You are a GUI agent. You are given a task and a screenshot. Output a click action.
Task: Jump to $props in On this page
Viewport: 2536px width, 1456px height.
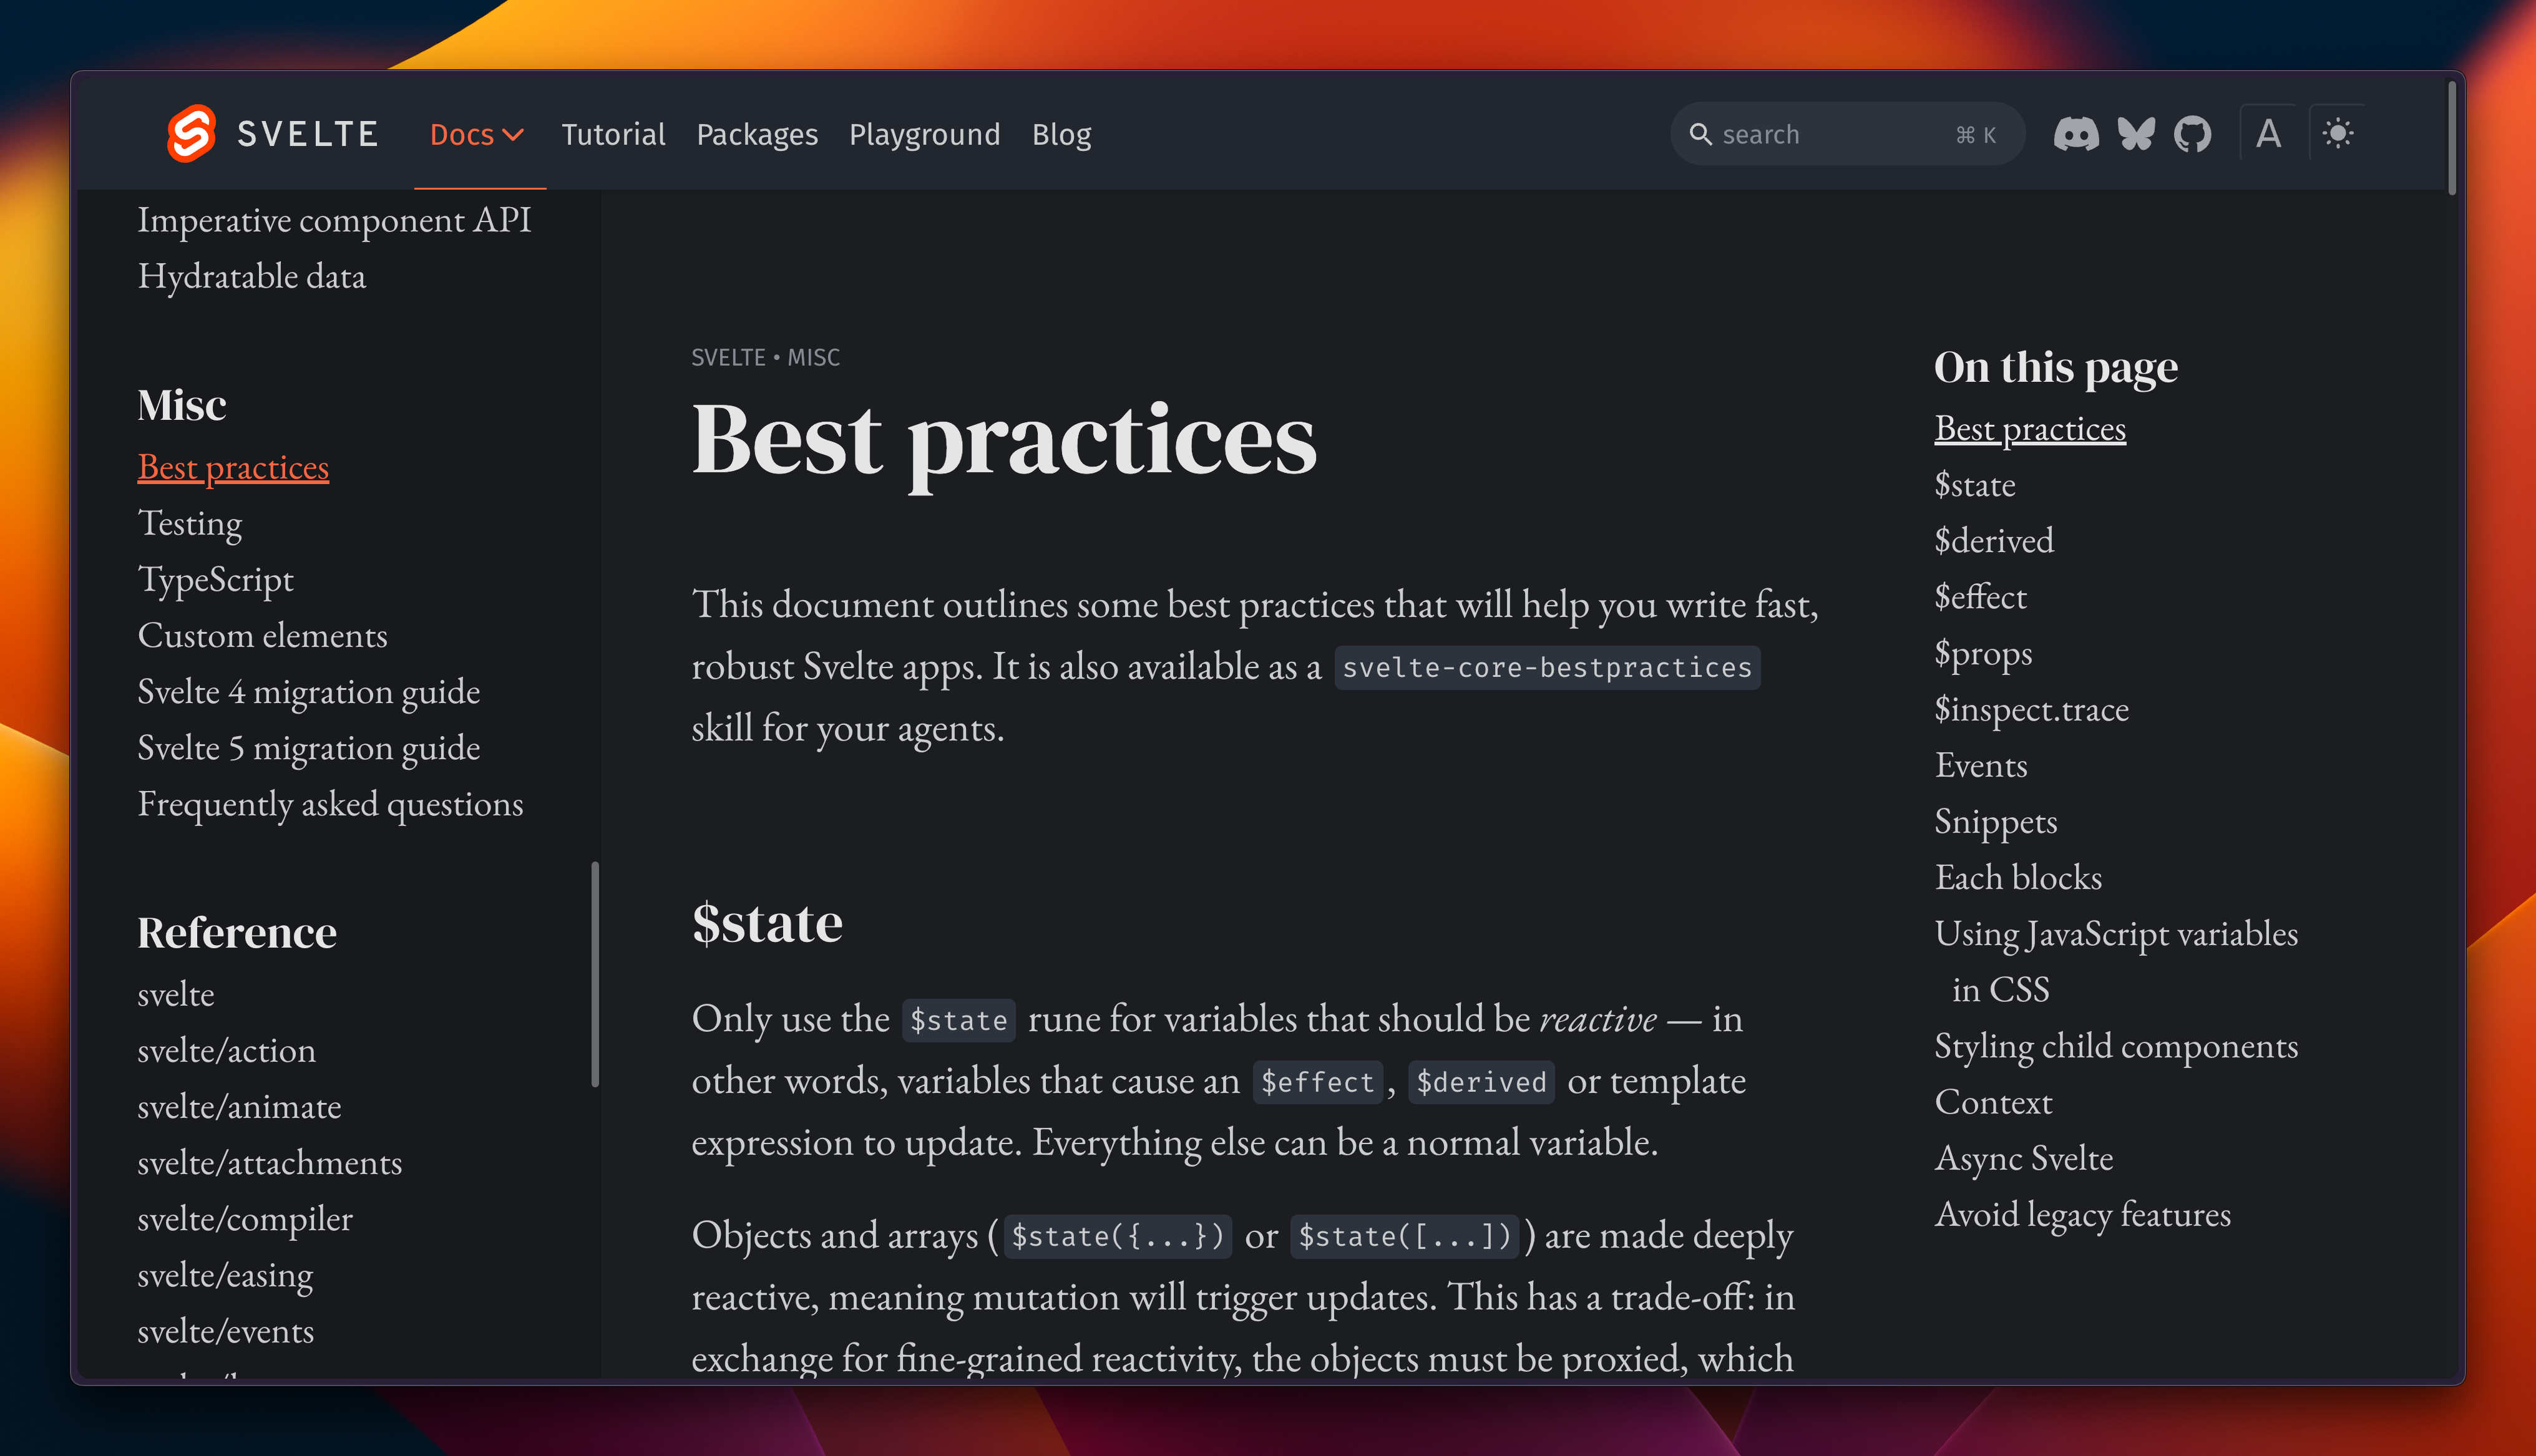1983,653
